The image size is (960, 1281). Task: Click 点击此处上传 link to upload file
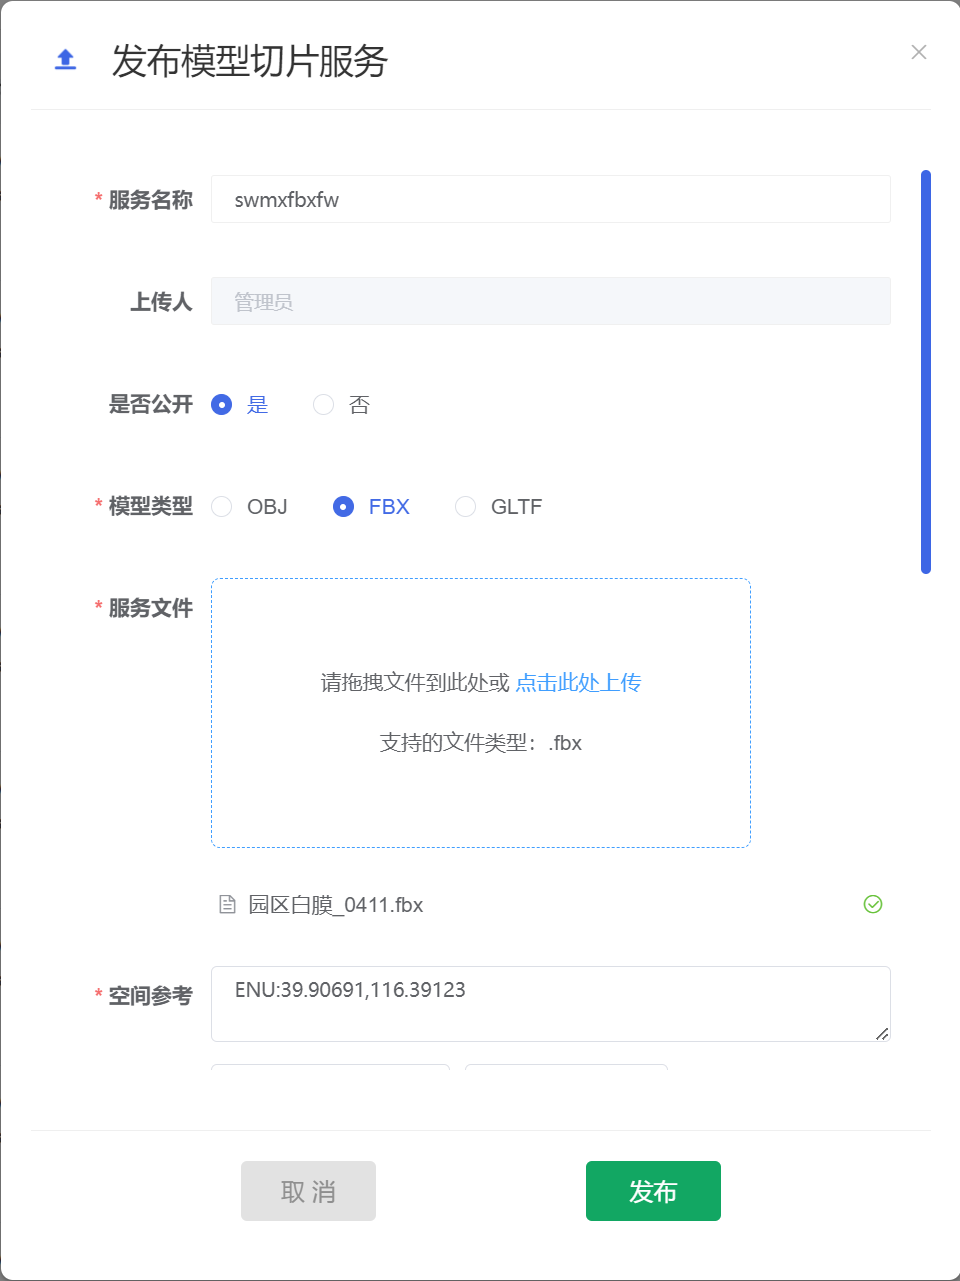click(578, 683)
